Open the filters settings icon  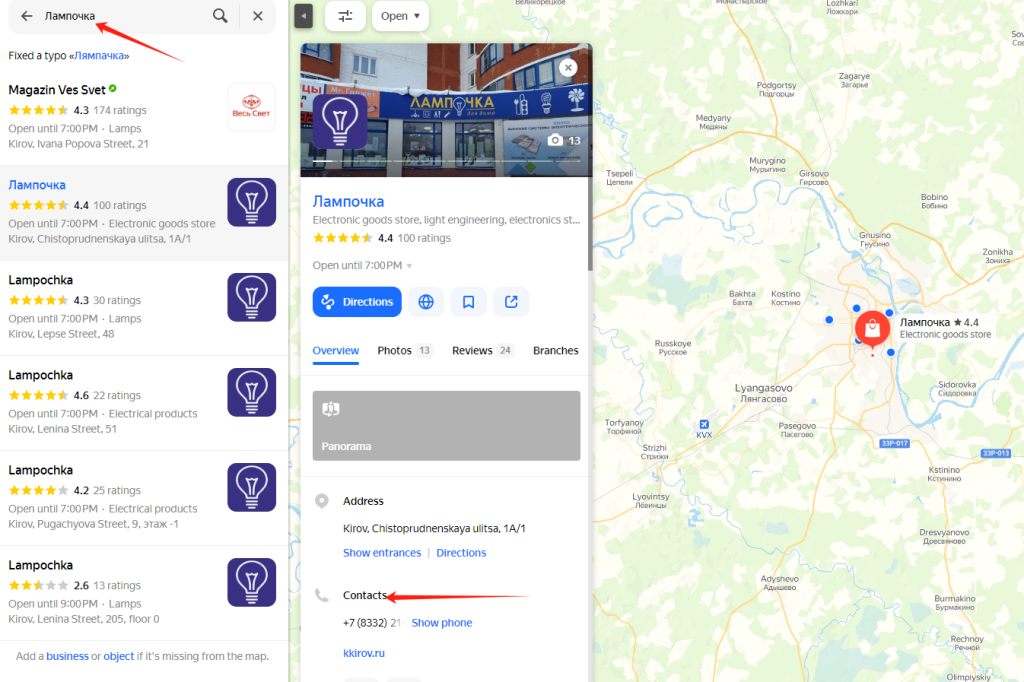pos(345,16)
